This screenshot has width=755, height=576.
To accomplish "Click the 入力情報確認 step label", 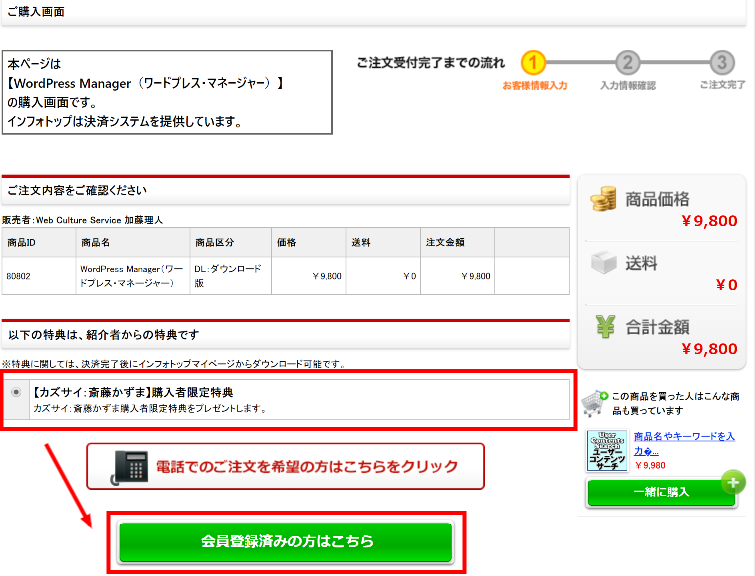I will click(x=628, y=85).
